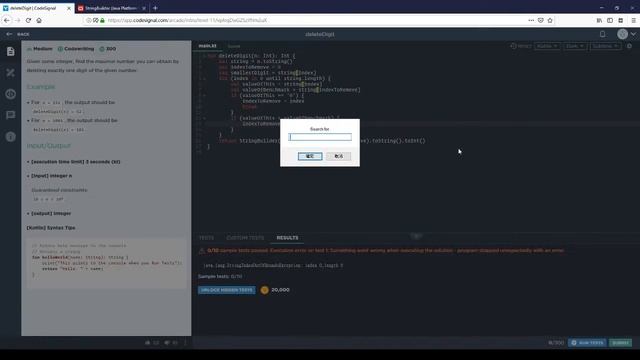
Task: Click the Search for text field
Action: [x=320, y=137]
